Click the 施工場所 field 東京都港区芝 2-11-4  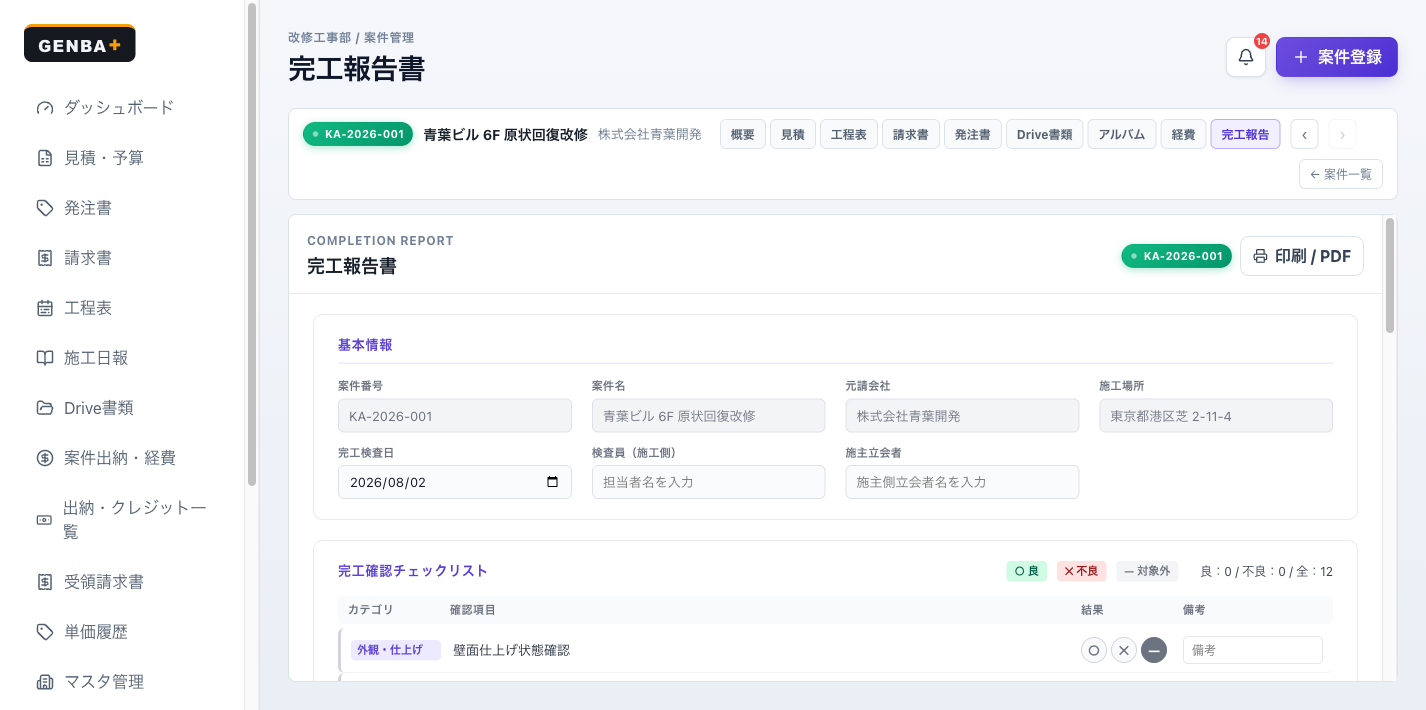1216,416
